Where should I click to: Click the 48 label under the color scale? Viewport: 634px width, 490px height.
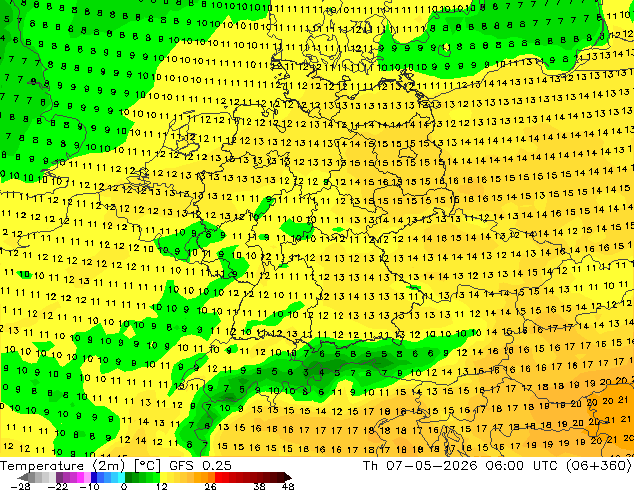point(288,486)
